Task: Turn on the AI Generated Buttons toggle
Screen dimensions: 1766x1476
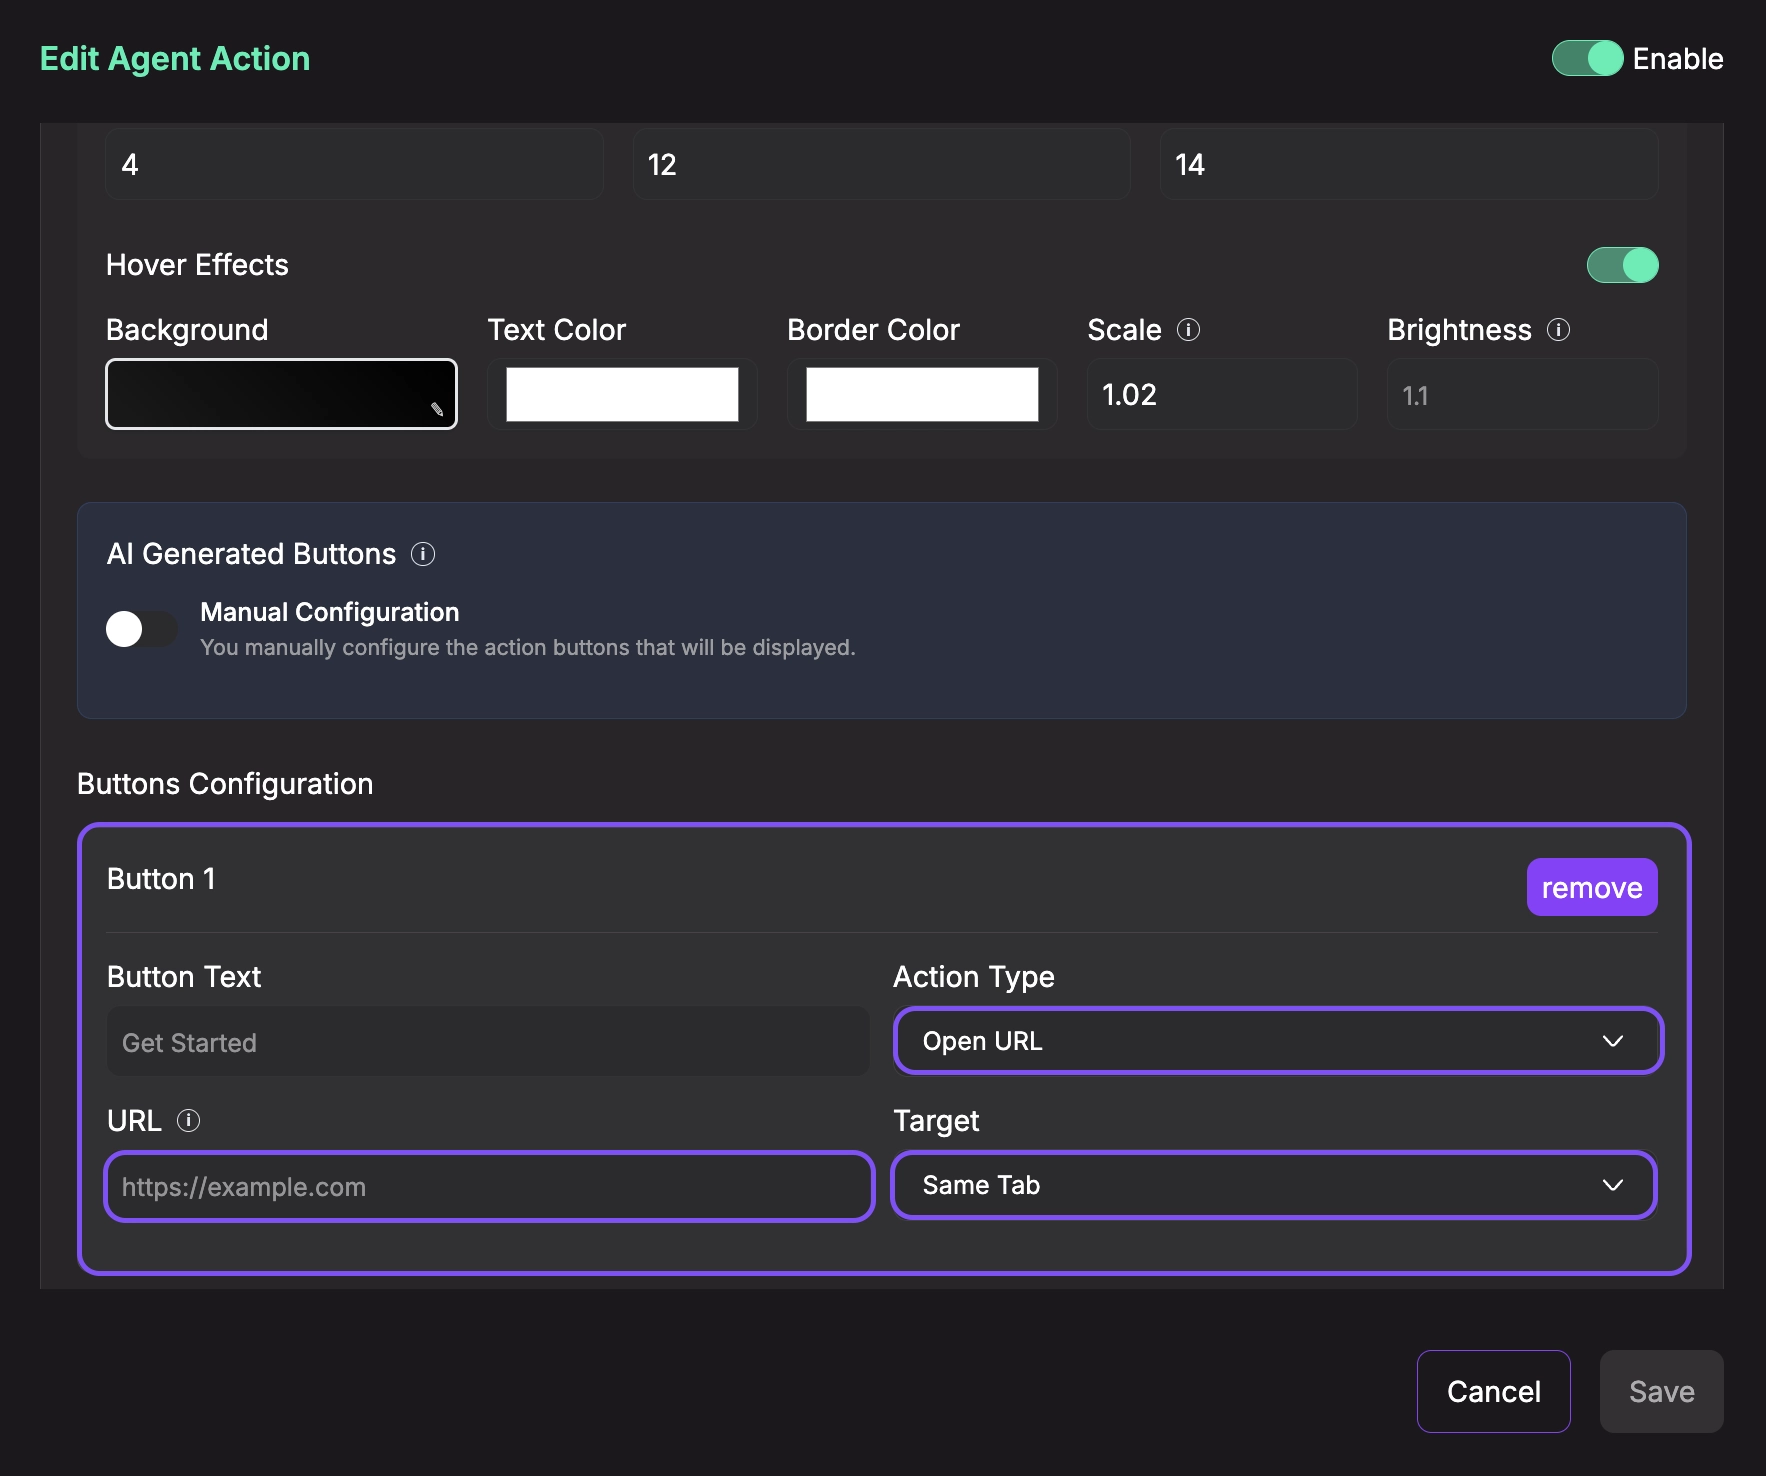Action: coord(141,629)
